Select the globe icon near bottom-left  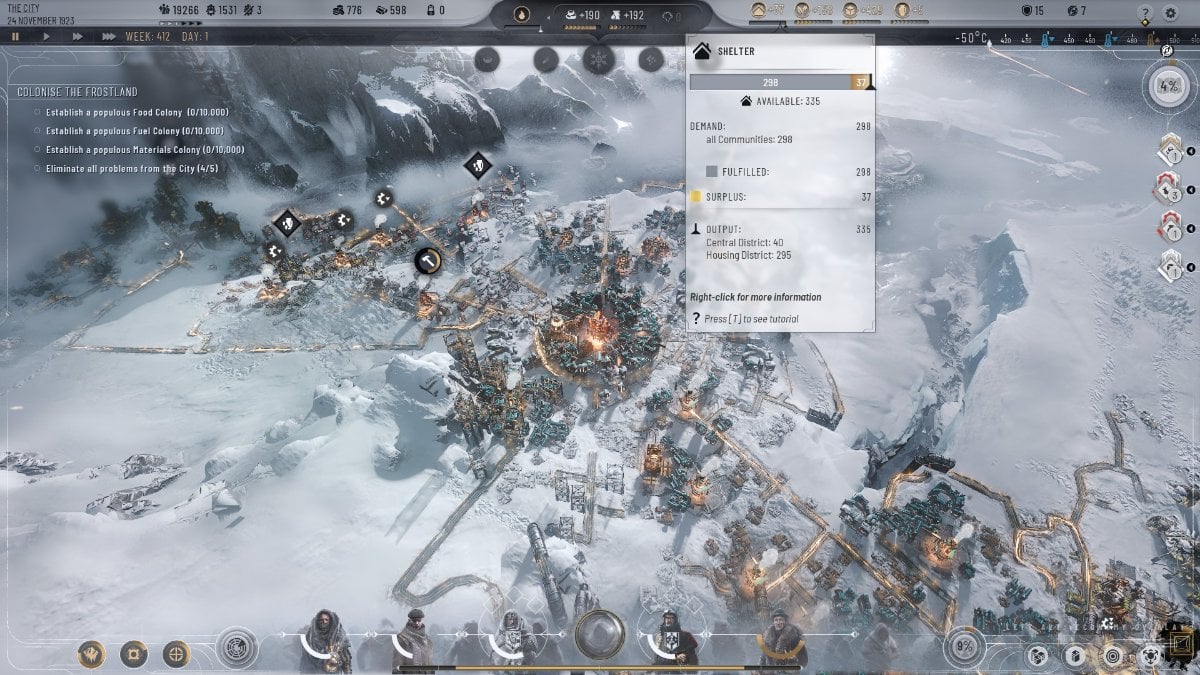[x=175, y=652]
